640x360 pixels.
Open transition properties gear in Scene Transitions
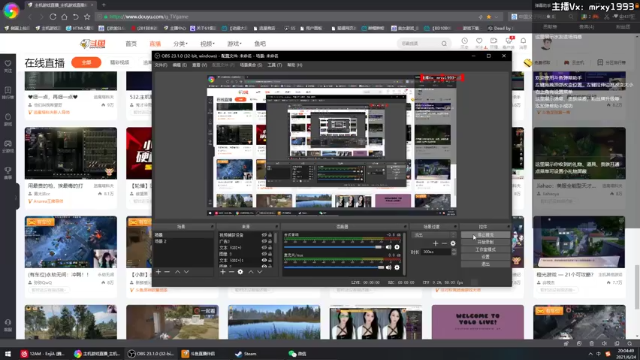coord(453,244)
